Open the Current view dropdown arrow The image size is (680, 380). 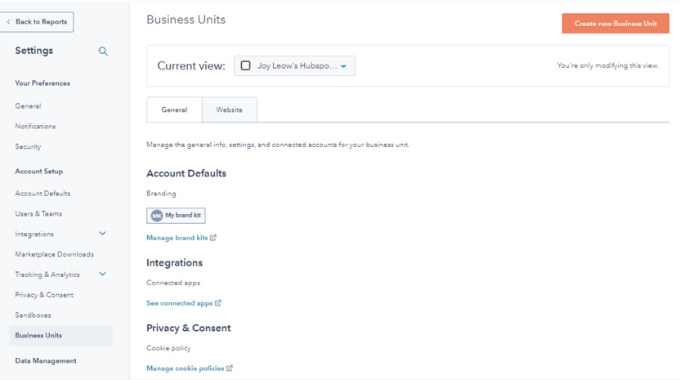(343, 66)
